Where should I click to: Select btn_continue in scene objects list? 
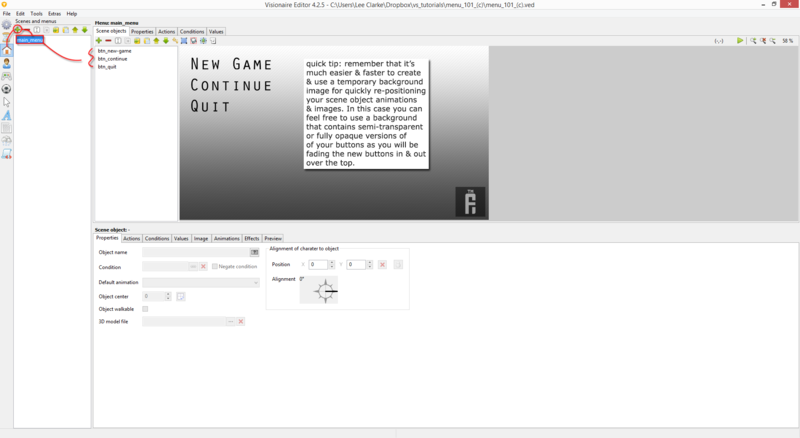point(112,58)
